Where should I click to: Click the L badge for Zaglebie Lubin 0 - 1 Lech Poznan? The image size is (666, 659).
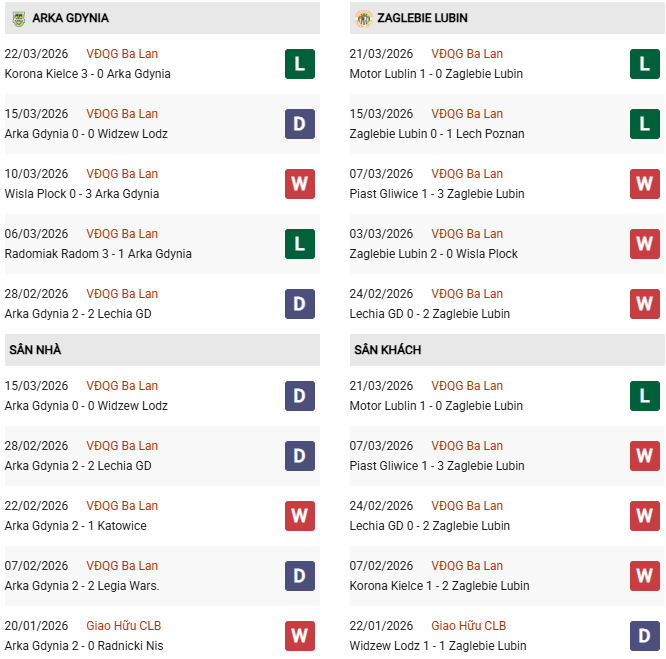click(644, 124)
